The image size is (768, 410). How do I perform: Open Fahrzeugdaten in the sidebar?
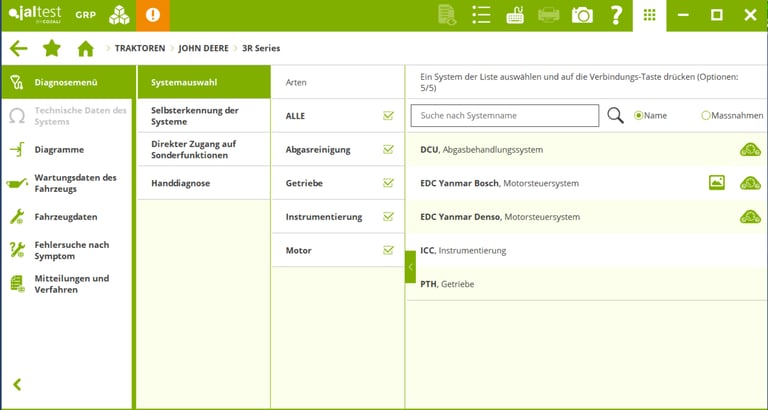67,217
